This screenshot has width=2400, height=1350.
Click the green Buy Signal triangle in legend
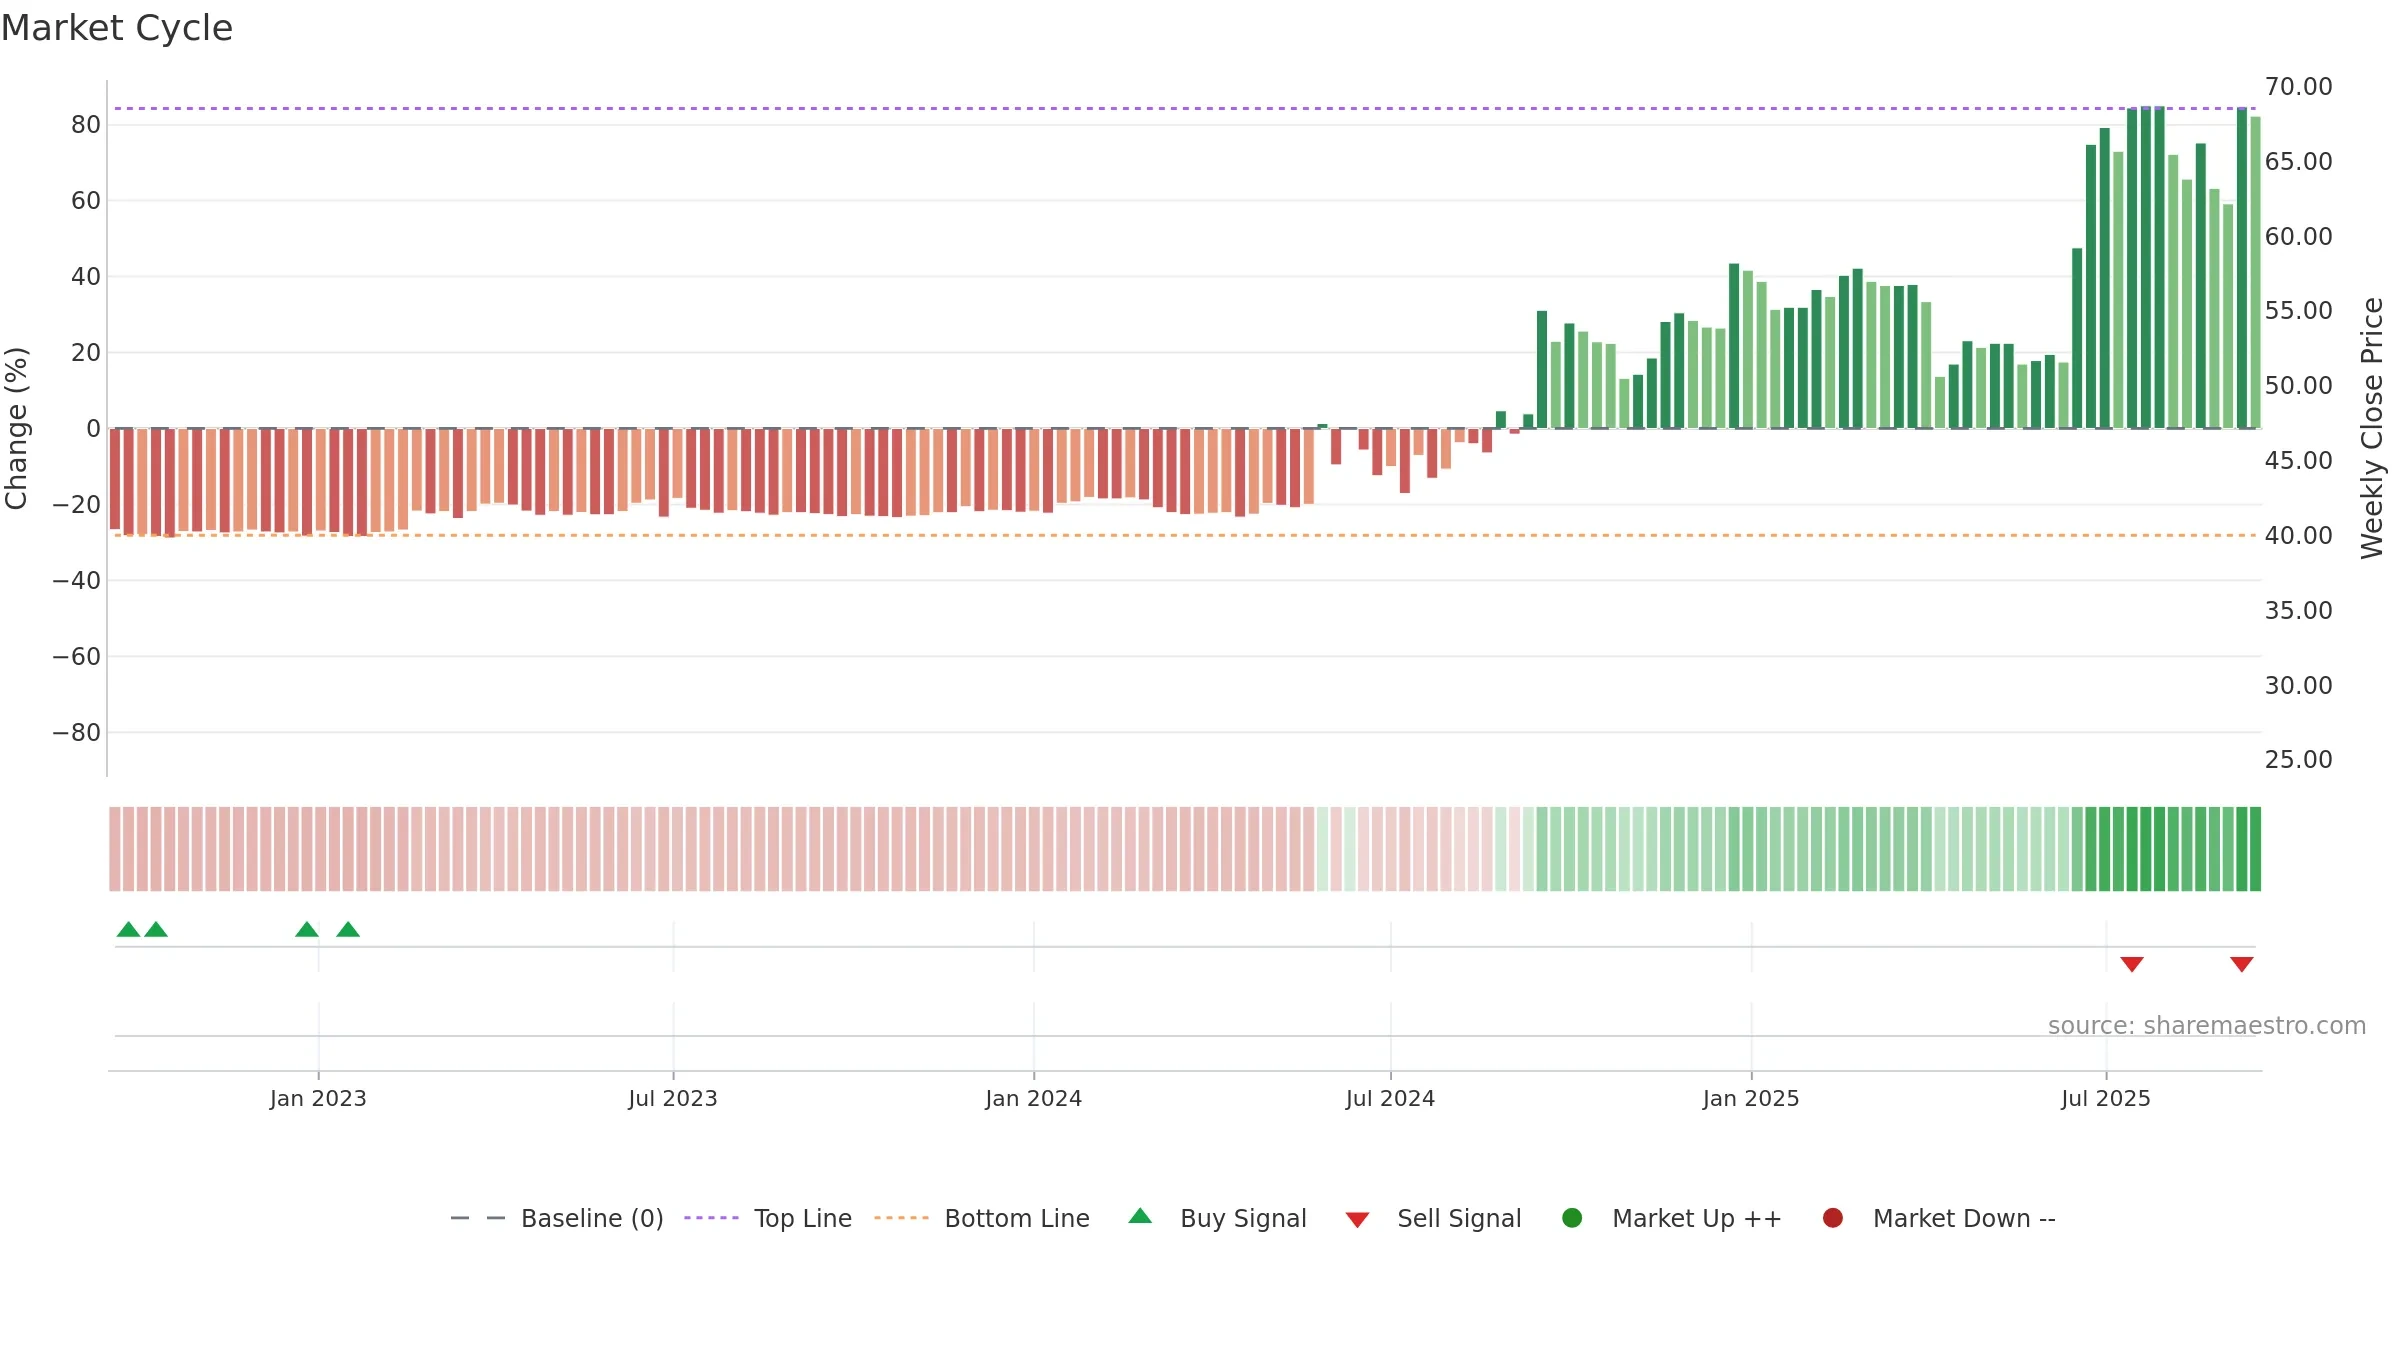coord(1140,1217)
